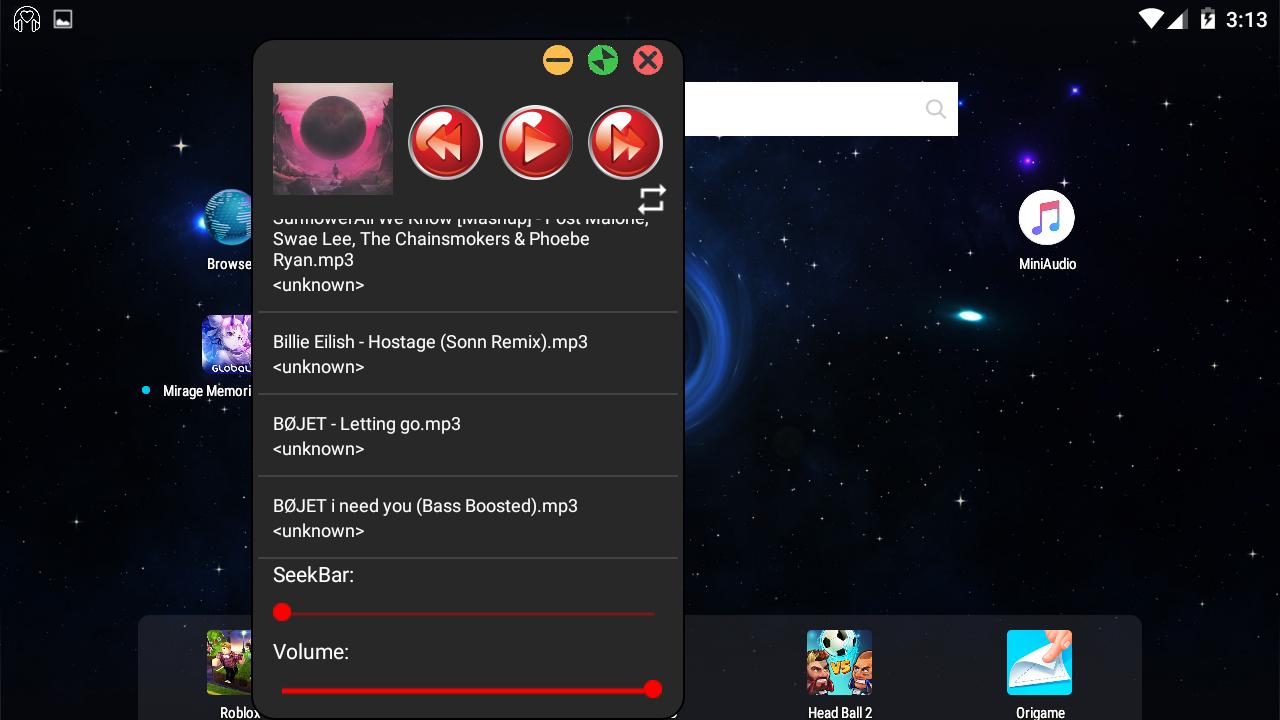Click the SeekBar slider handle
Screen dimensions: 1280x720
coord(282,612)
